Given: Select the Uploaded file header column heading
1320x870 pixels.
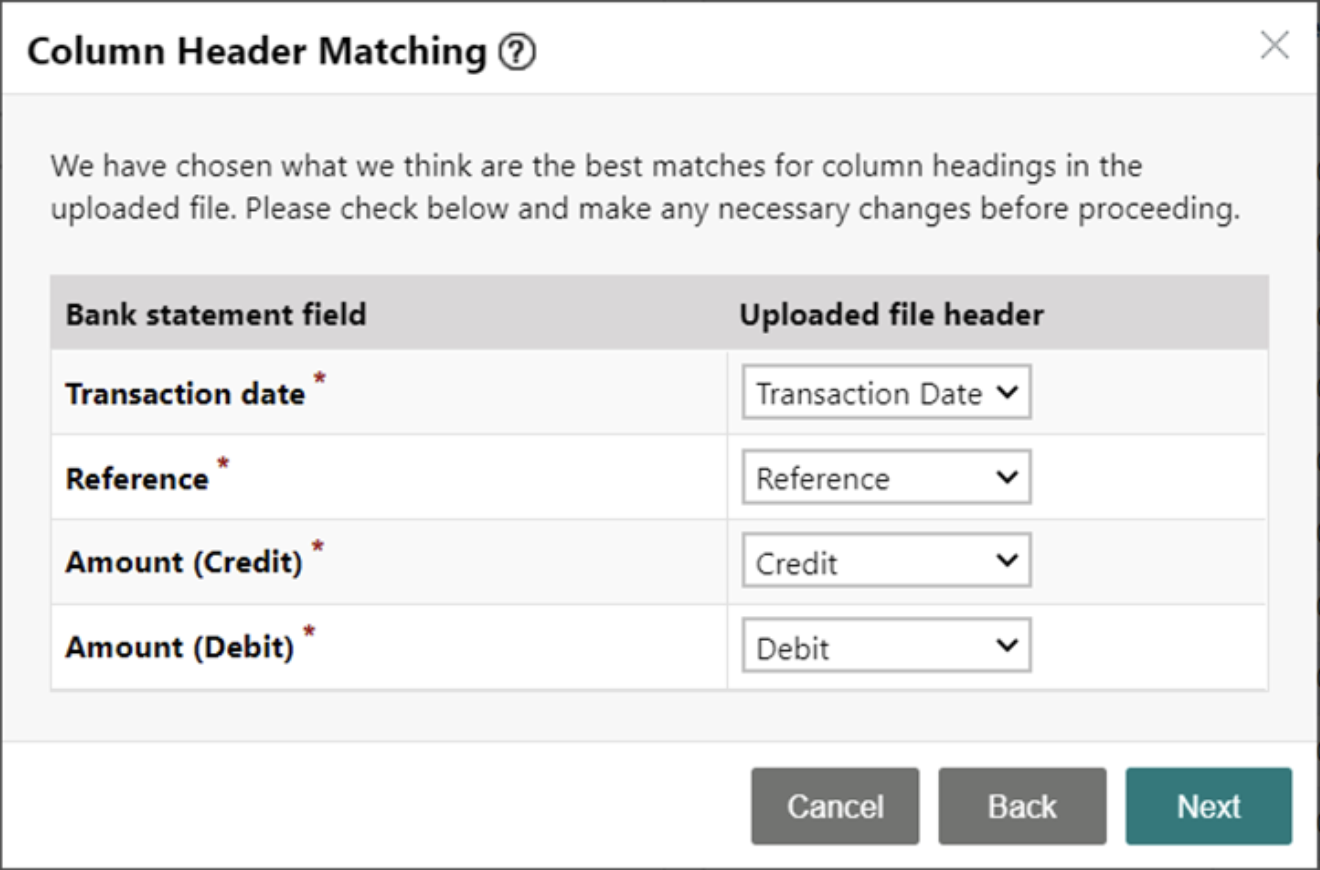Looking at the screenshot, I should (891, 315).
